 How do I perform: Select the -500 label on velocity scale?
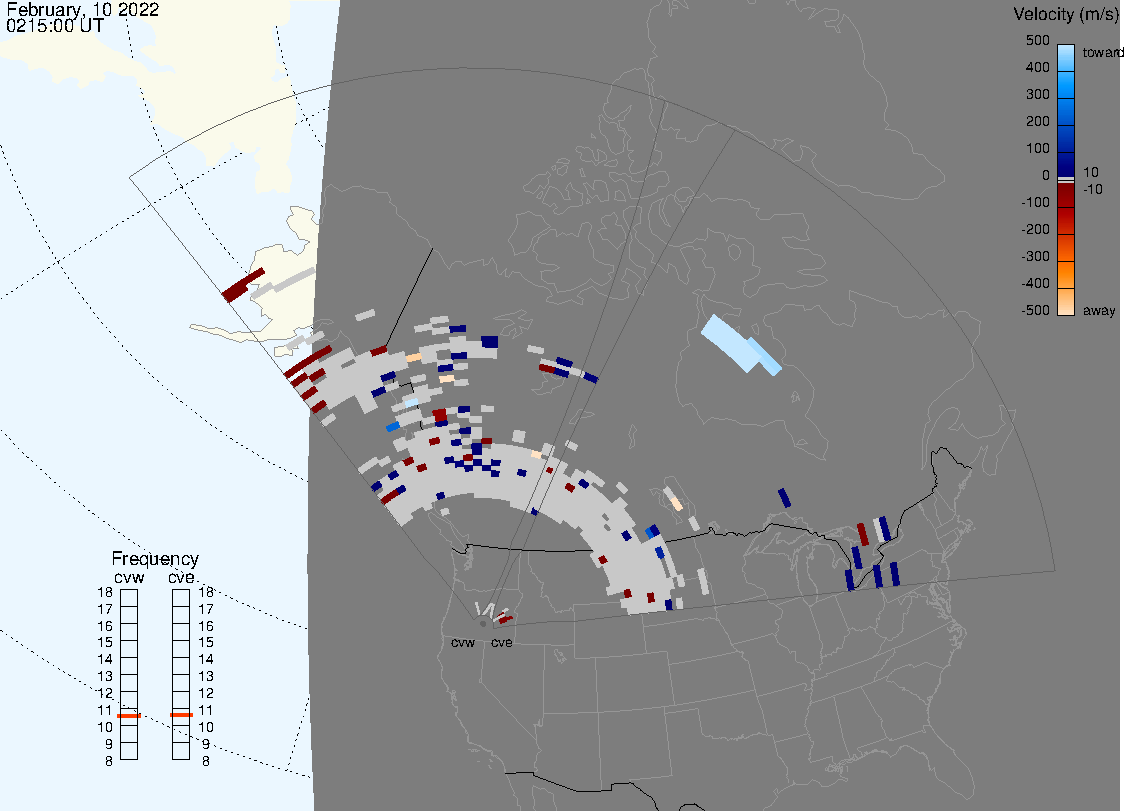pos(1035,310)
